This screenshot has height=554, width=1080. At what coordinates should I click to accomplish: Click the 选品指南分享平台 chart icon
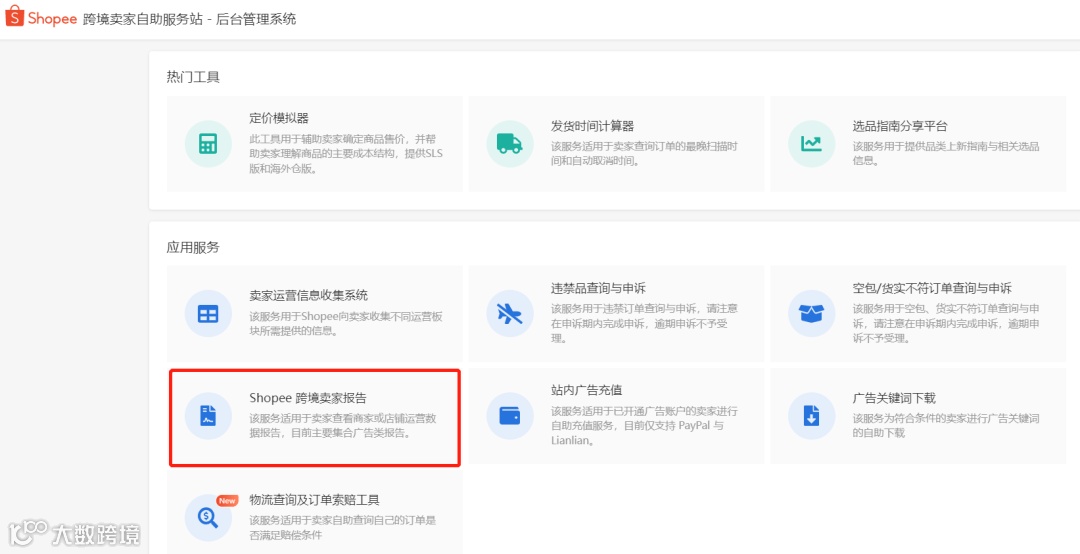point(811,143)
